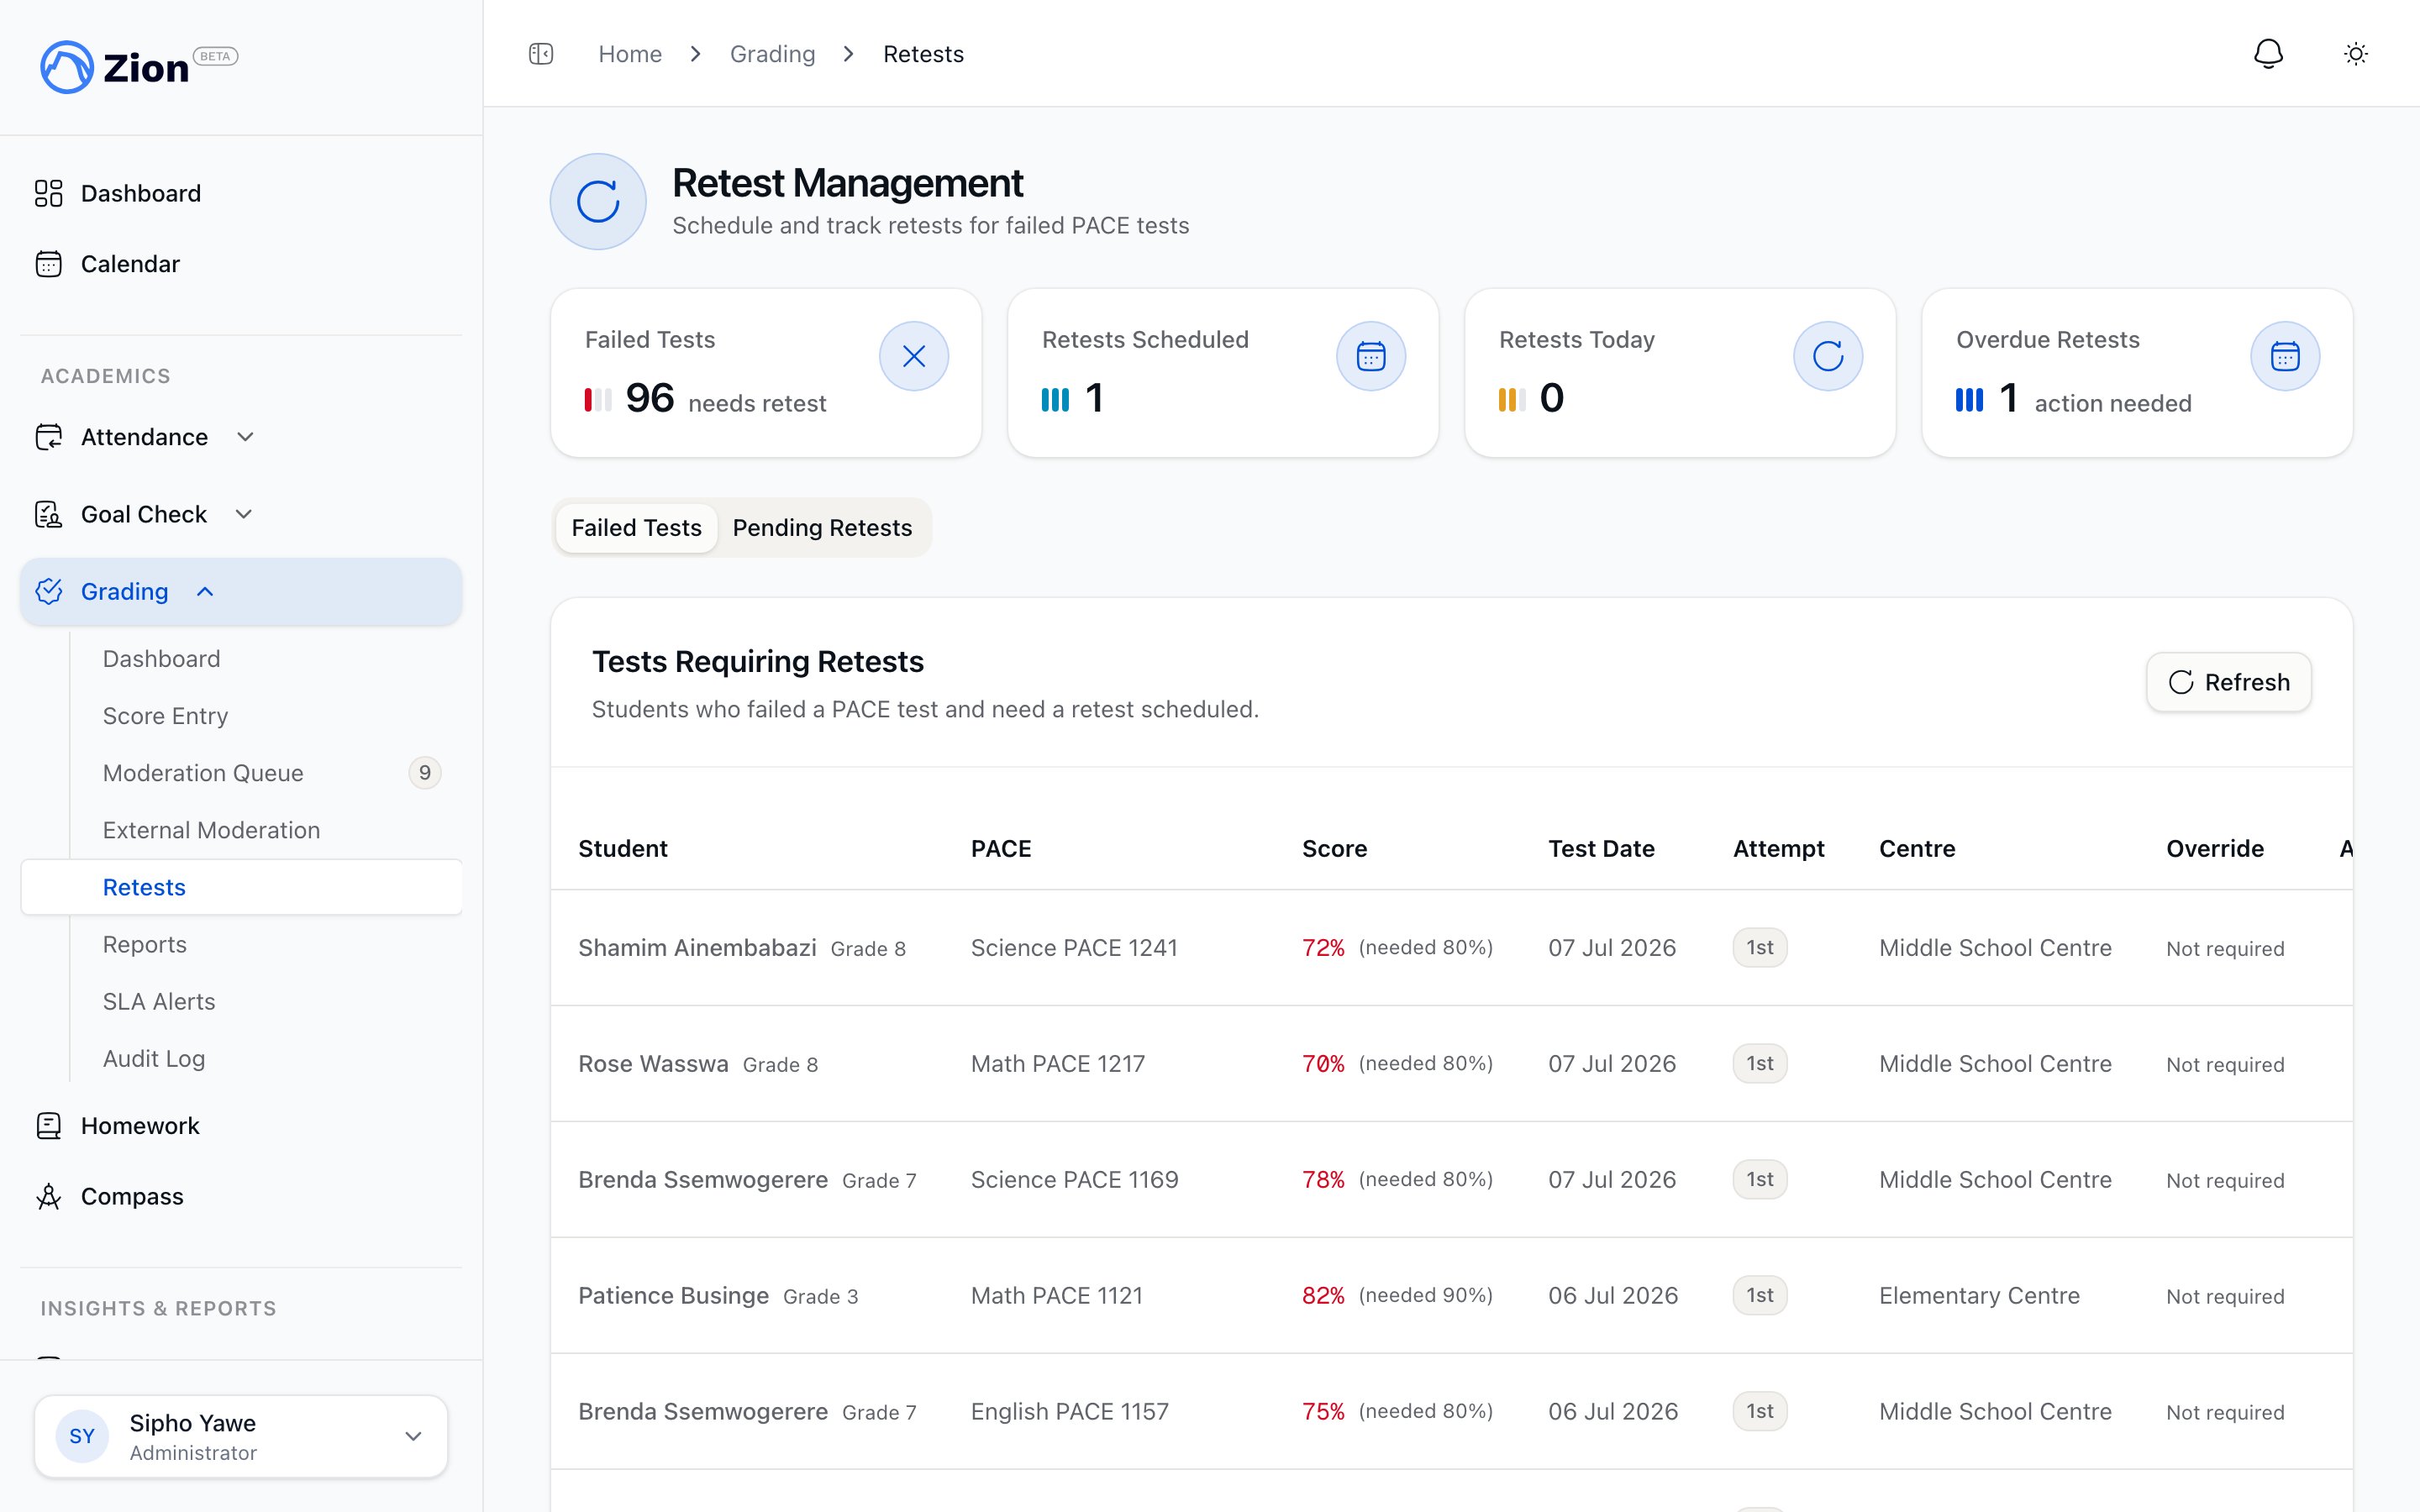Click the 82% score value
Viewport: 2420px width, 1512px height.
1323,1295
